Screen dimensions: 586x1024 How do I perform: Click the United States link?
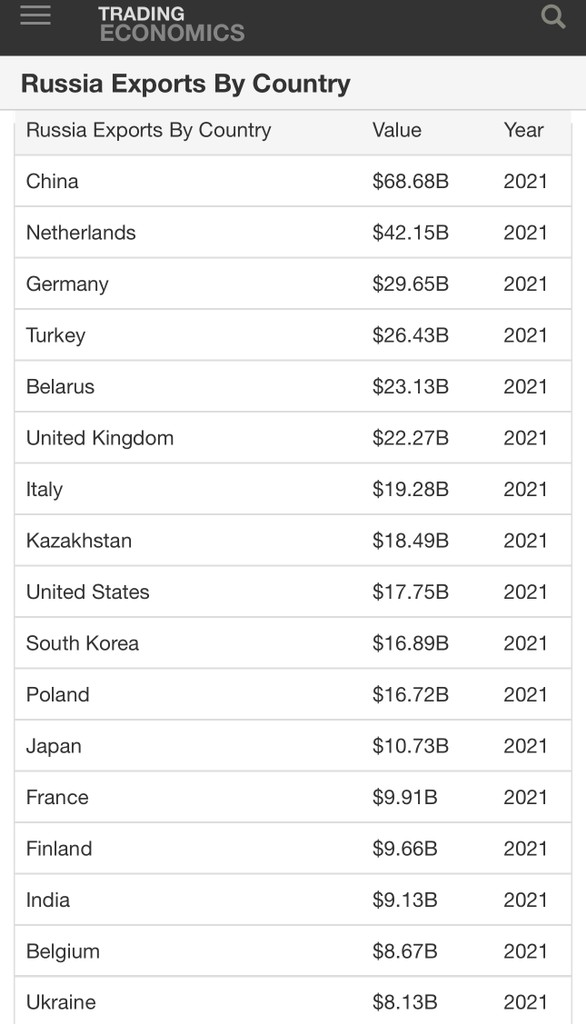click(x=88, y=592)
